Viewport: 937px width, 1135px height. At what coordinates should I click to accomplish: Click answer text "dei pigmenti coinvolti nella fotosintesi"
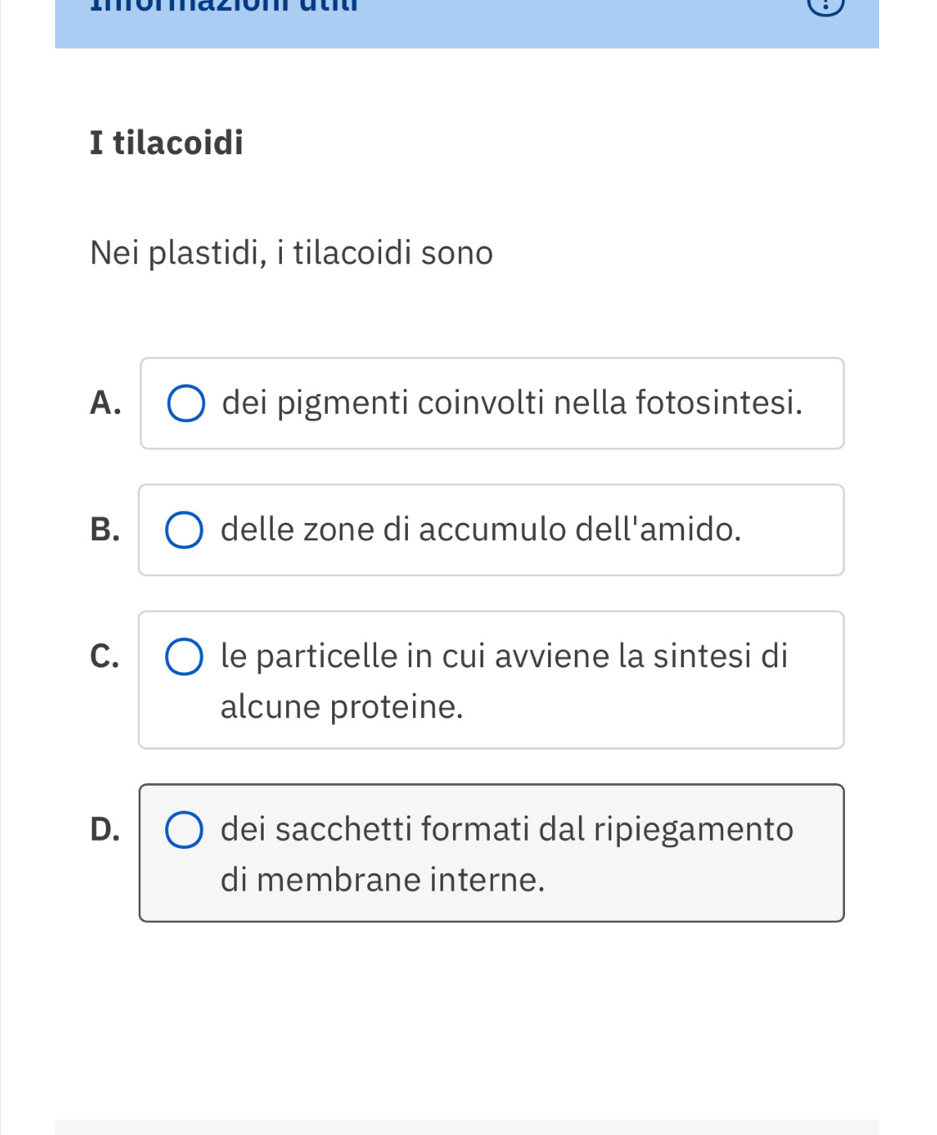(x=512, y=403)
